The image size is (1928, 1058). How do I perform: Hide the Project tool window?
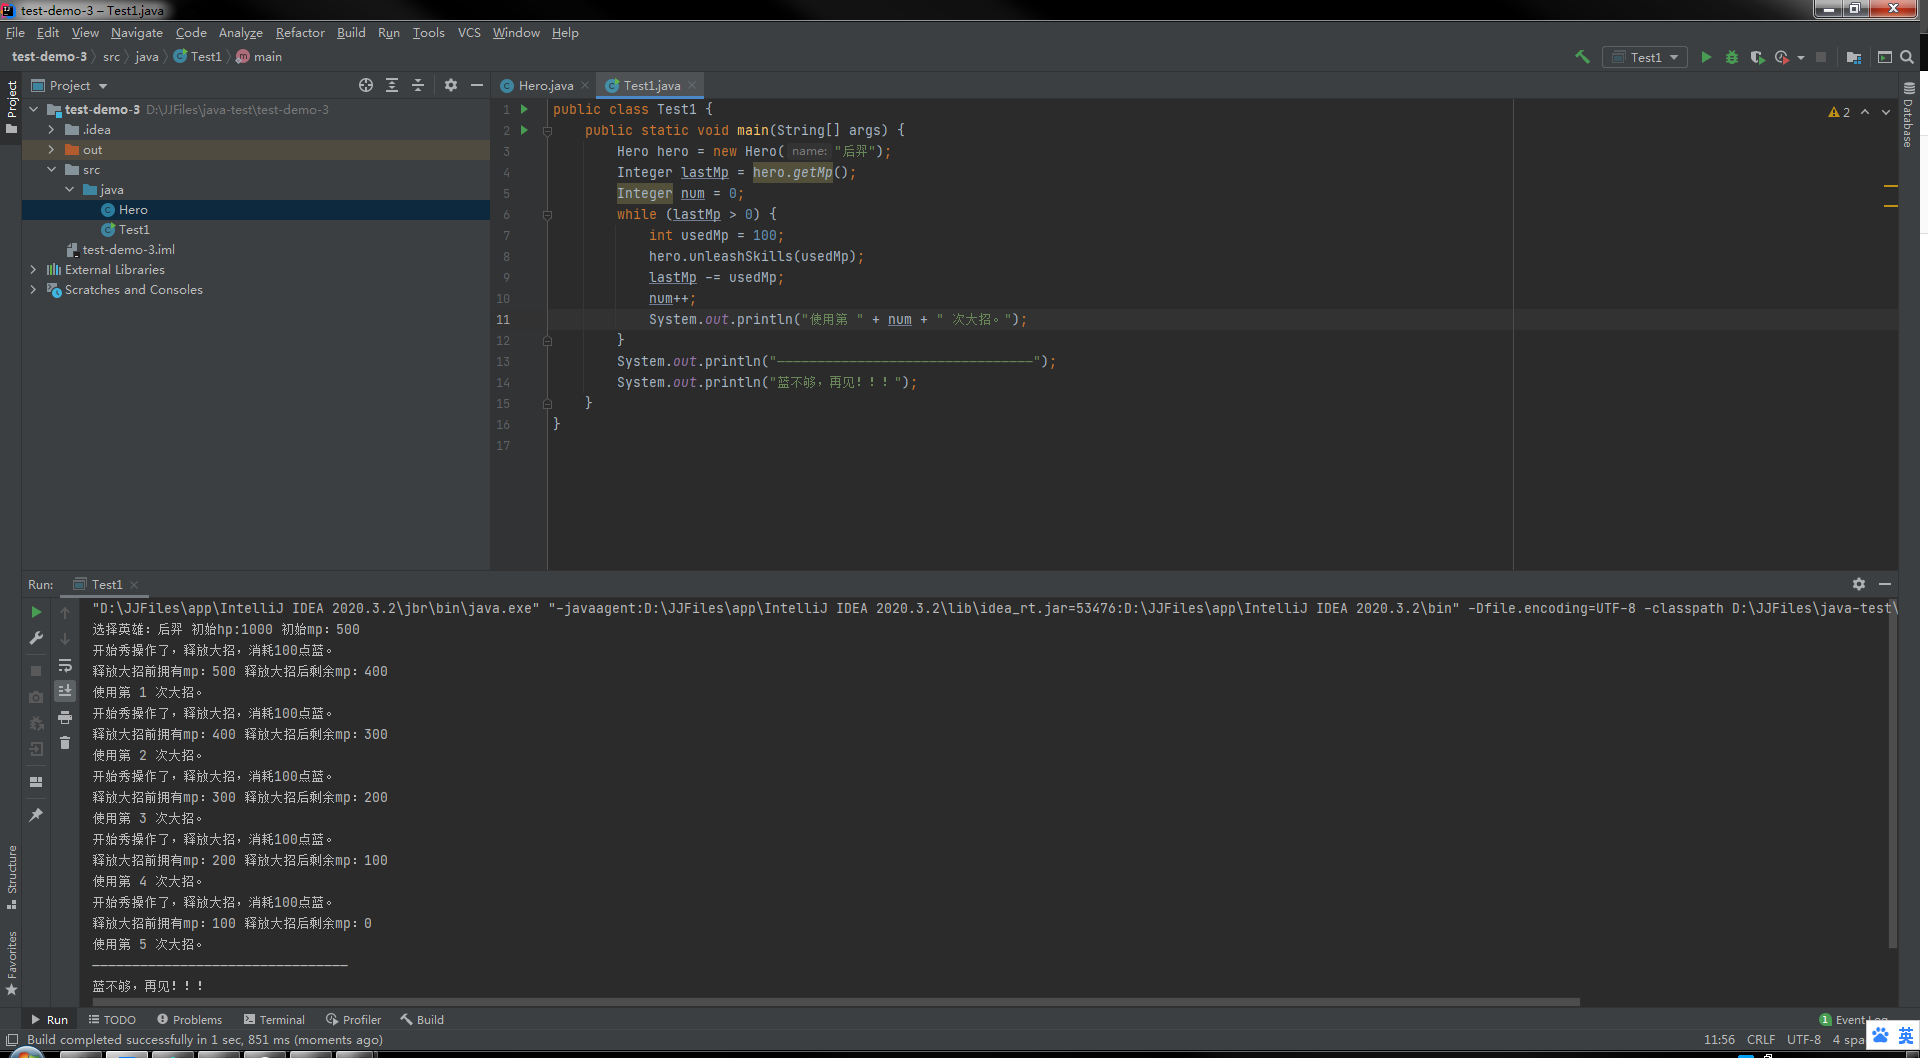(477, 85)
